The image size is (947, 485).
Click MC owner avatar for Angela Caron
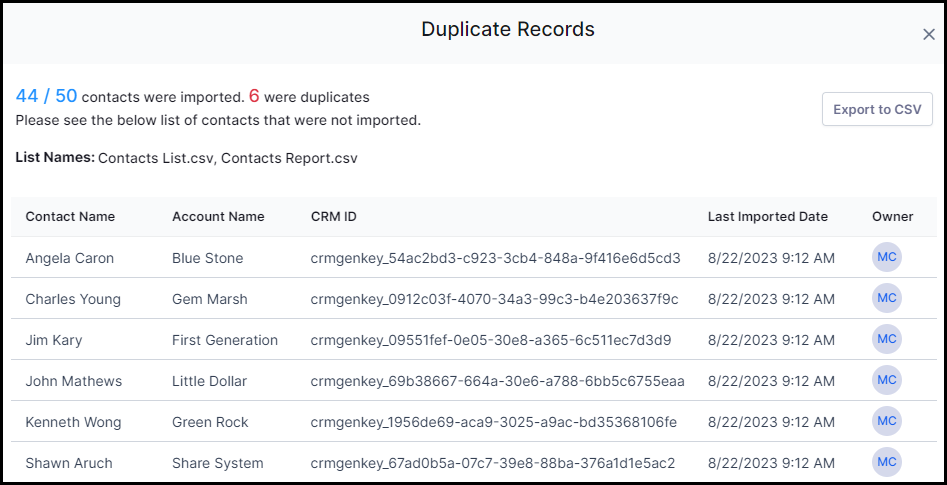coord(887,257)
